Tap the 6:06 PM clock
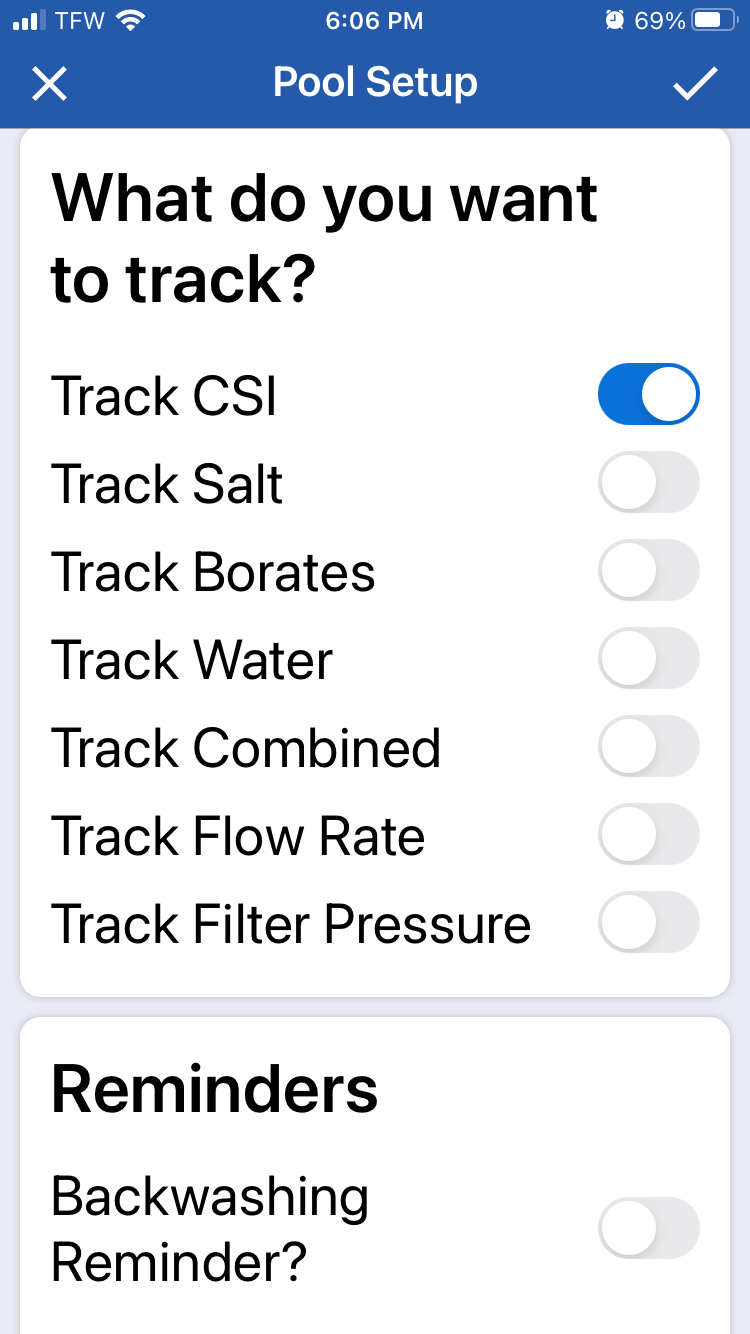This screenshot has width=750, height=1334. click(375, 20)
